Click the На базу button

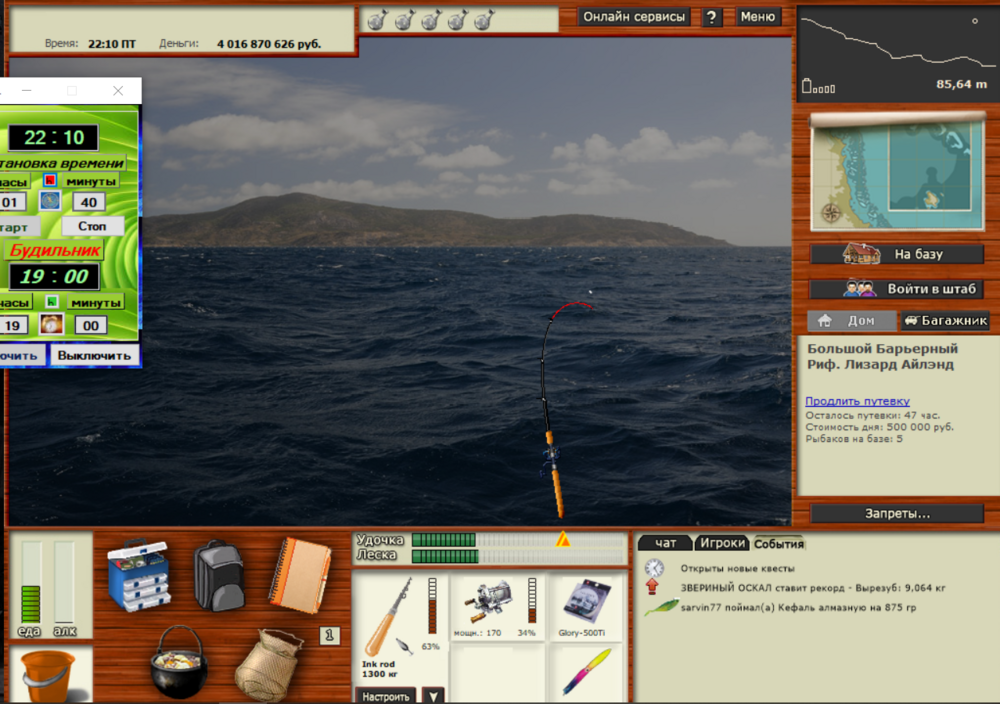click(896, 254)
